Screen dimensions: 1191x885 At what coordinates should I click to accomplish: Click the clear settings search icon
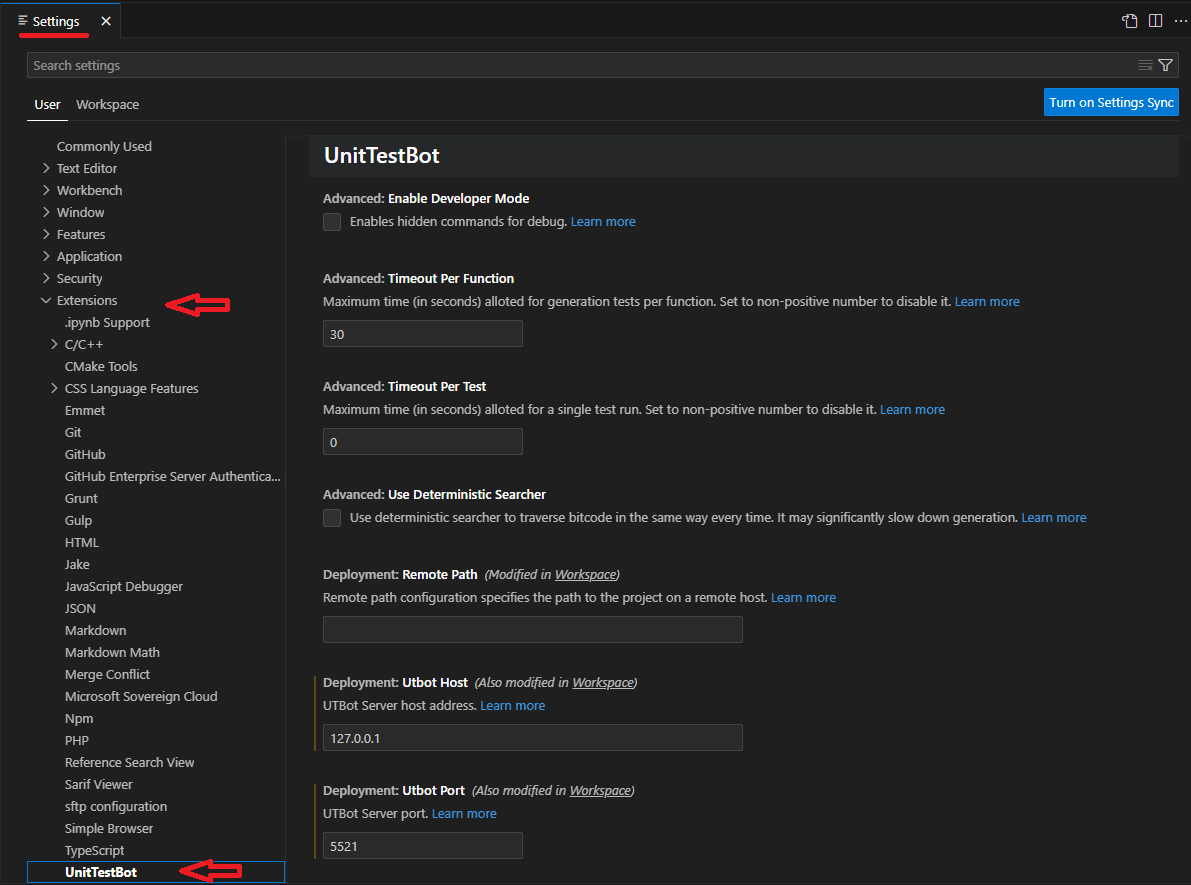(x=1145, y=66)
